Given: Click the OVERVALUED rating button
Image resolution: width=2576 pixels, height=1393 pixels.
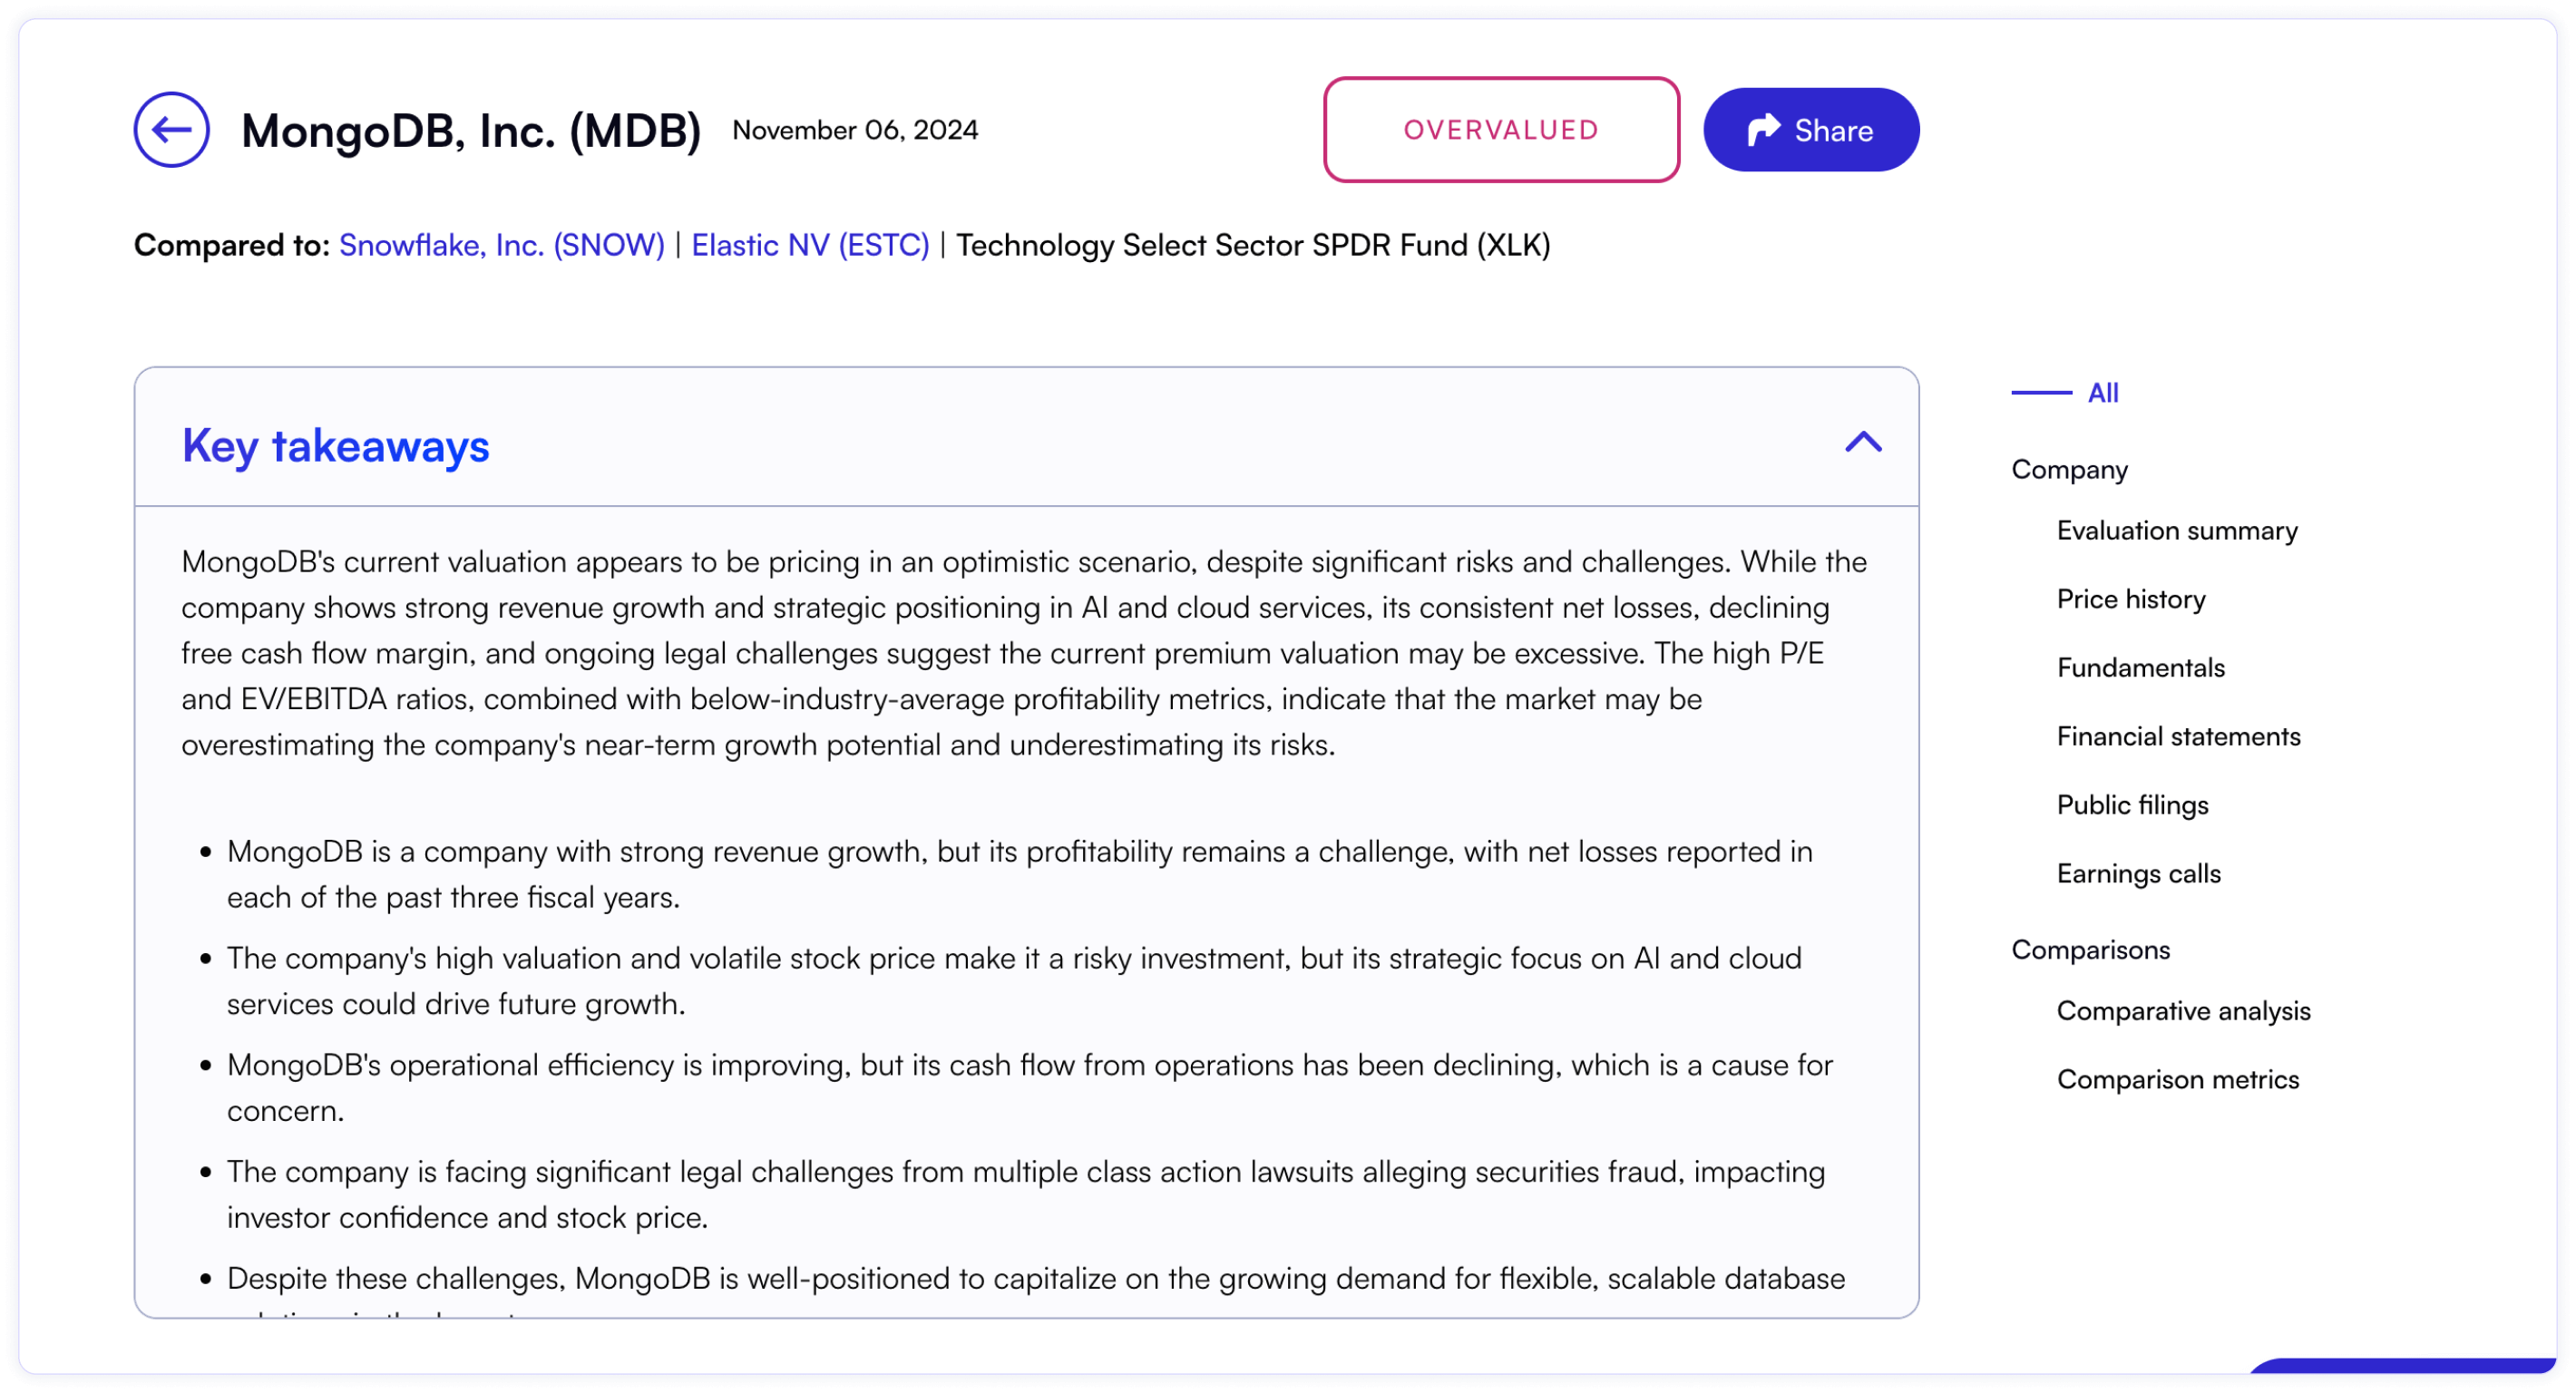Looking at the screenshot, I should click(x=1500, y=130).
